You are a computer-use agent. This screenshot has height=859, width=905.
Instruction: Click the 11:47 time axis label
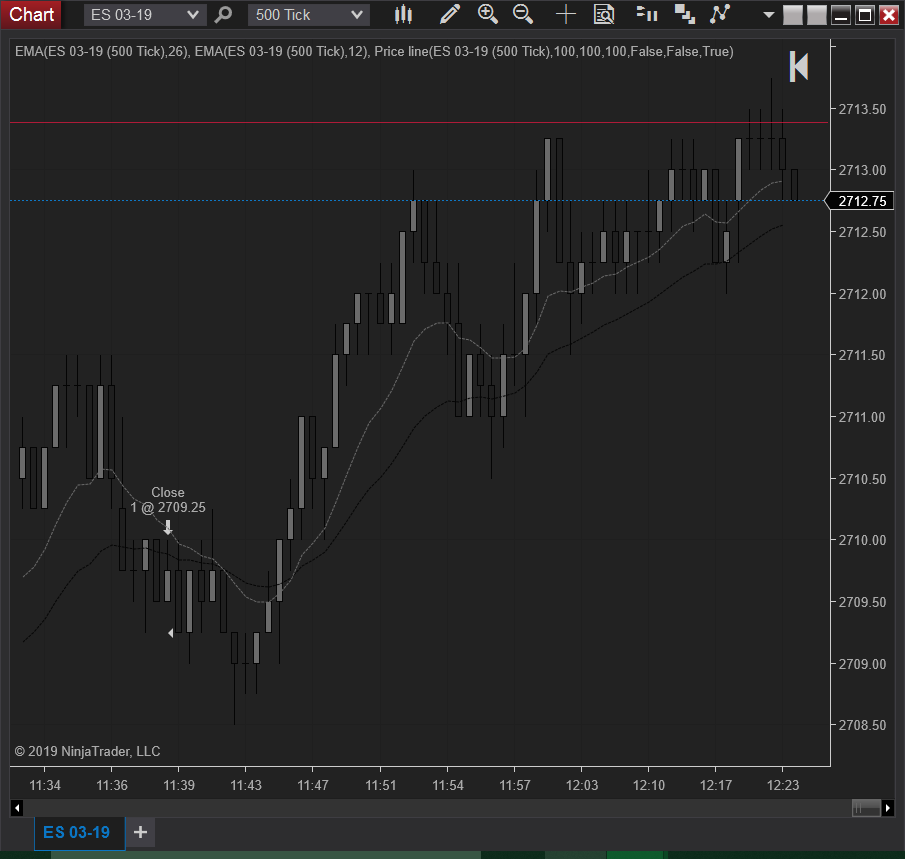pos(312,785)
